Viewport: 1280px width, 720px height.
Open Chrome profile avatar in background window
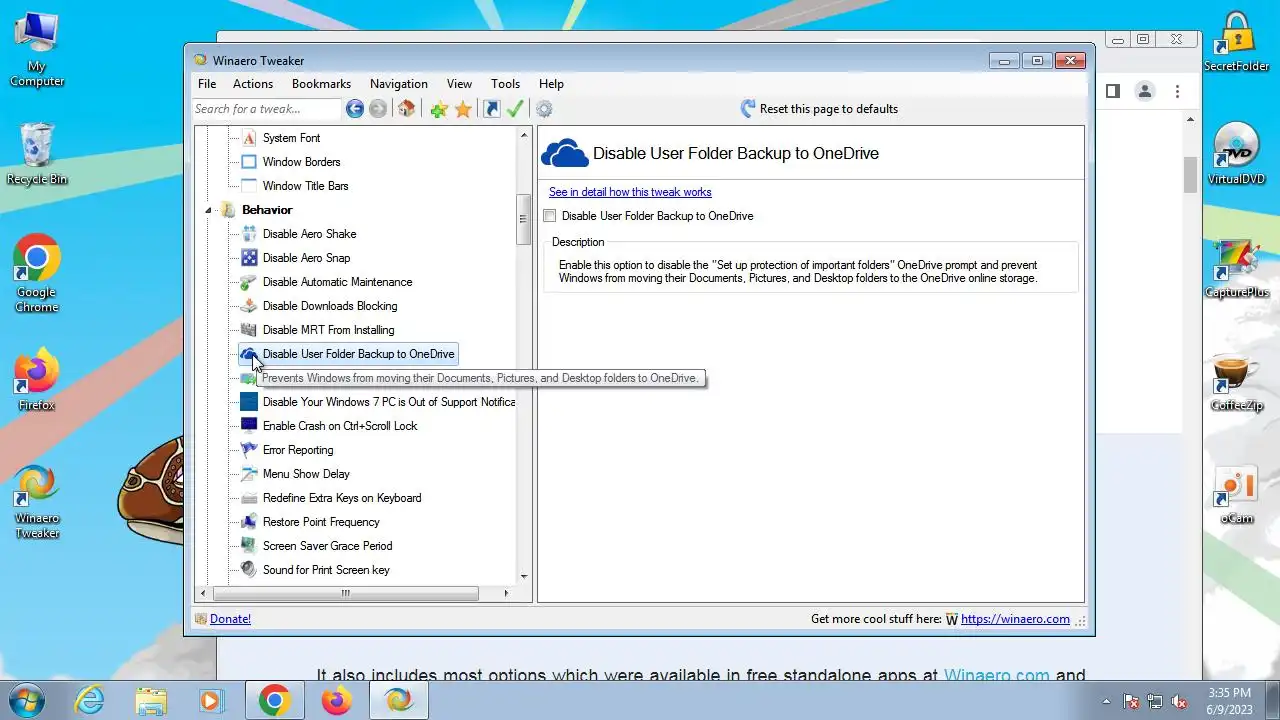[1145, 91]
